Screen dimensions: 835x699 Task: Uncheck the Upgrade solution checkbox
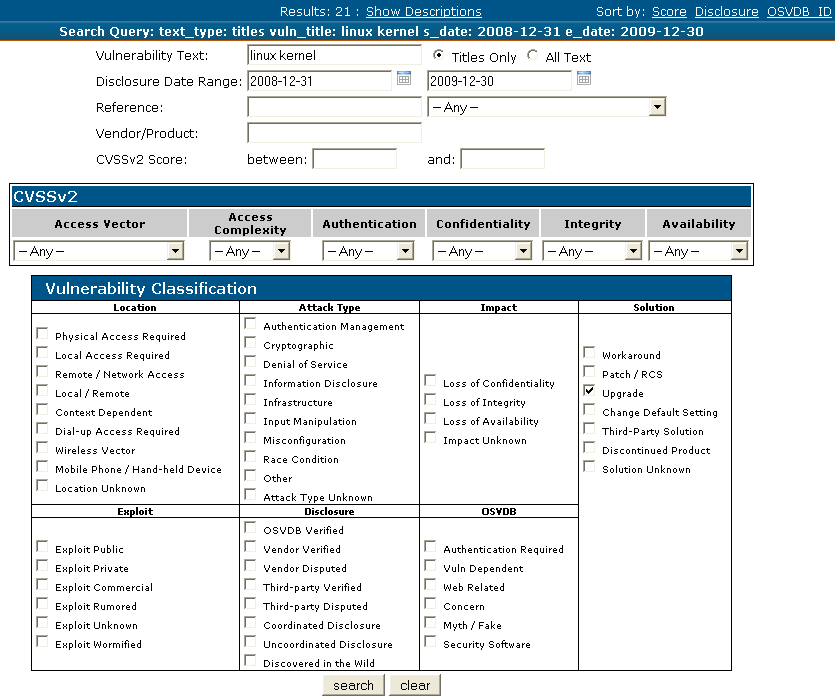point(589,390)
